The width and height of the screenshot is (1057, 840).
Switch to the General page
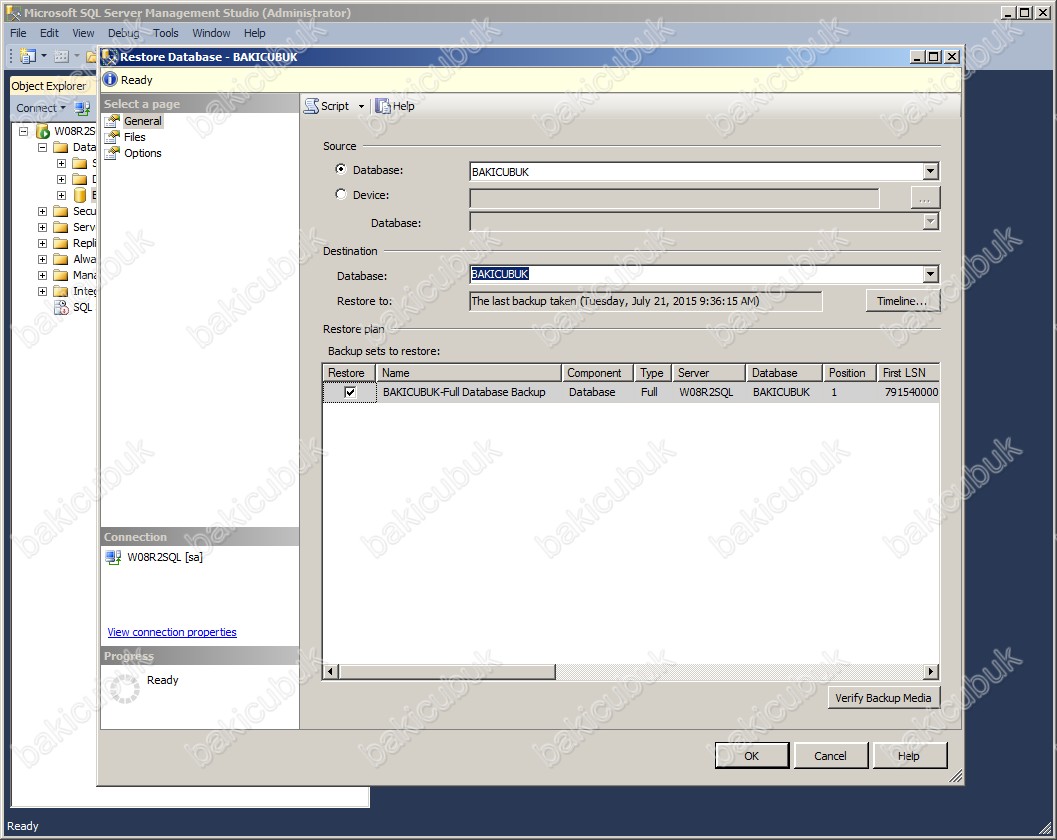[142, 121]
